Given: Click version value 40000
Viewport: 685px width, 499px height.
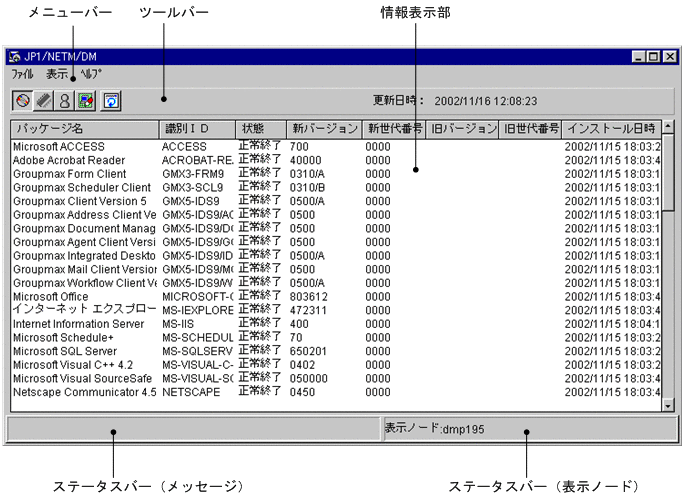Looking at the screenshot, I should (x=305, y=160).
